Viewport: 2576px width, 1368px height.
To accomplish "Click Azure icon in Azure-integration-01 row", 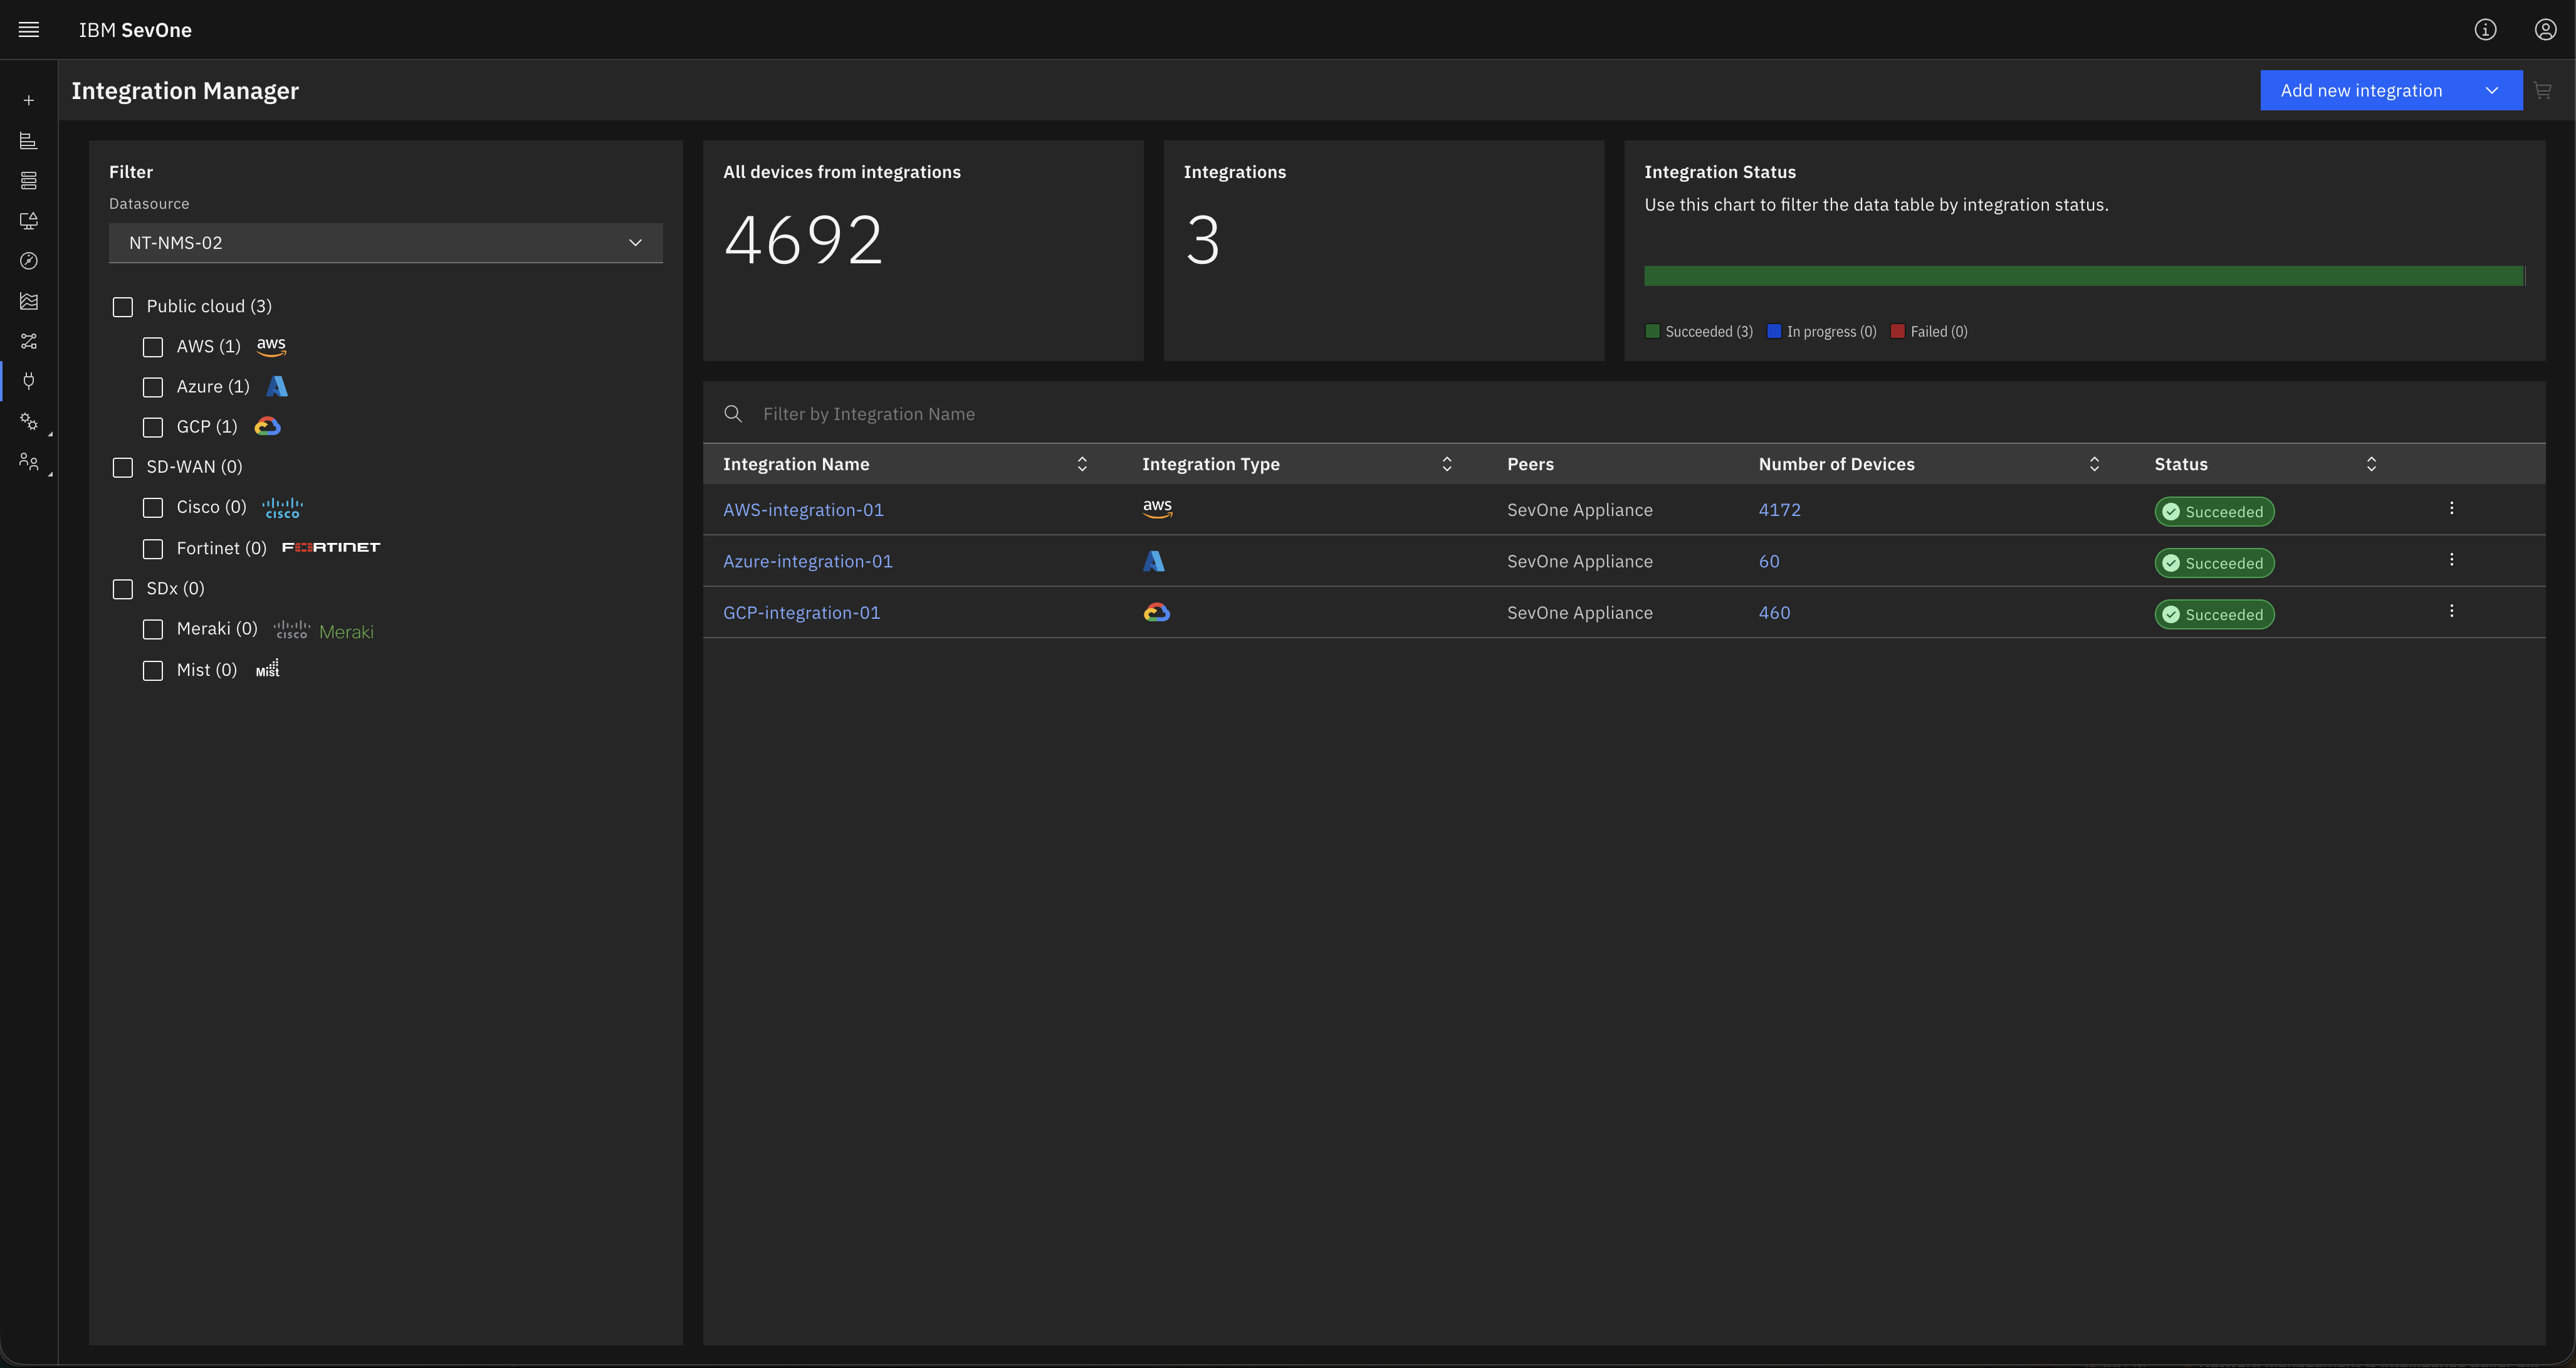I will pos(1154,561).
